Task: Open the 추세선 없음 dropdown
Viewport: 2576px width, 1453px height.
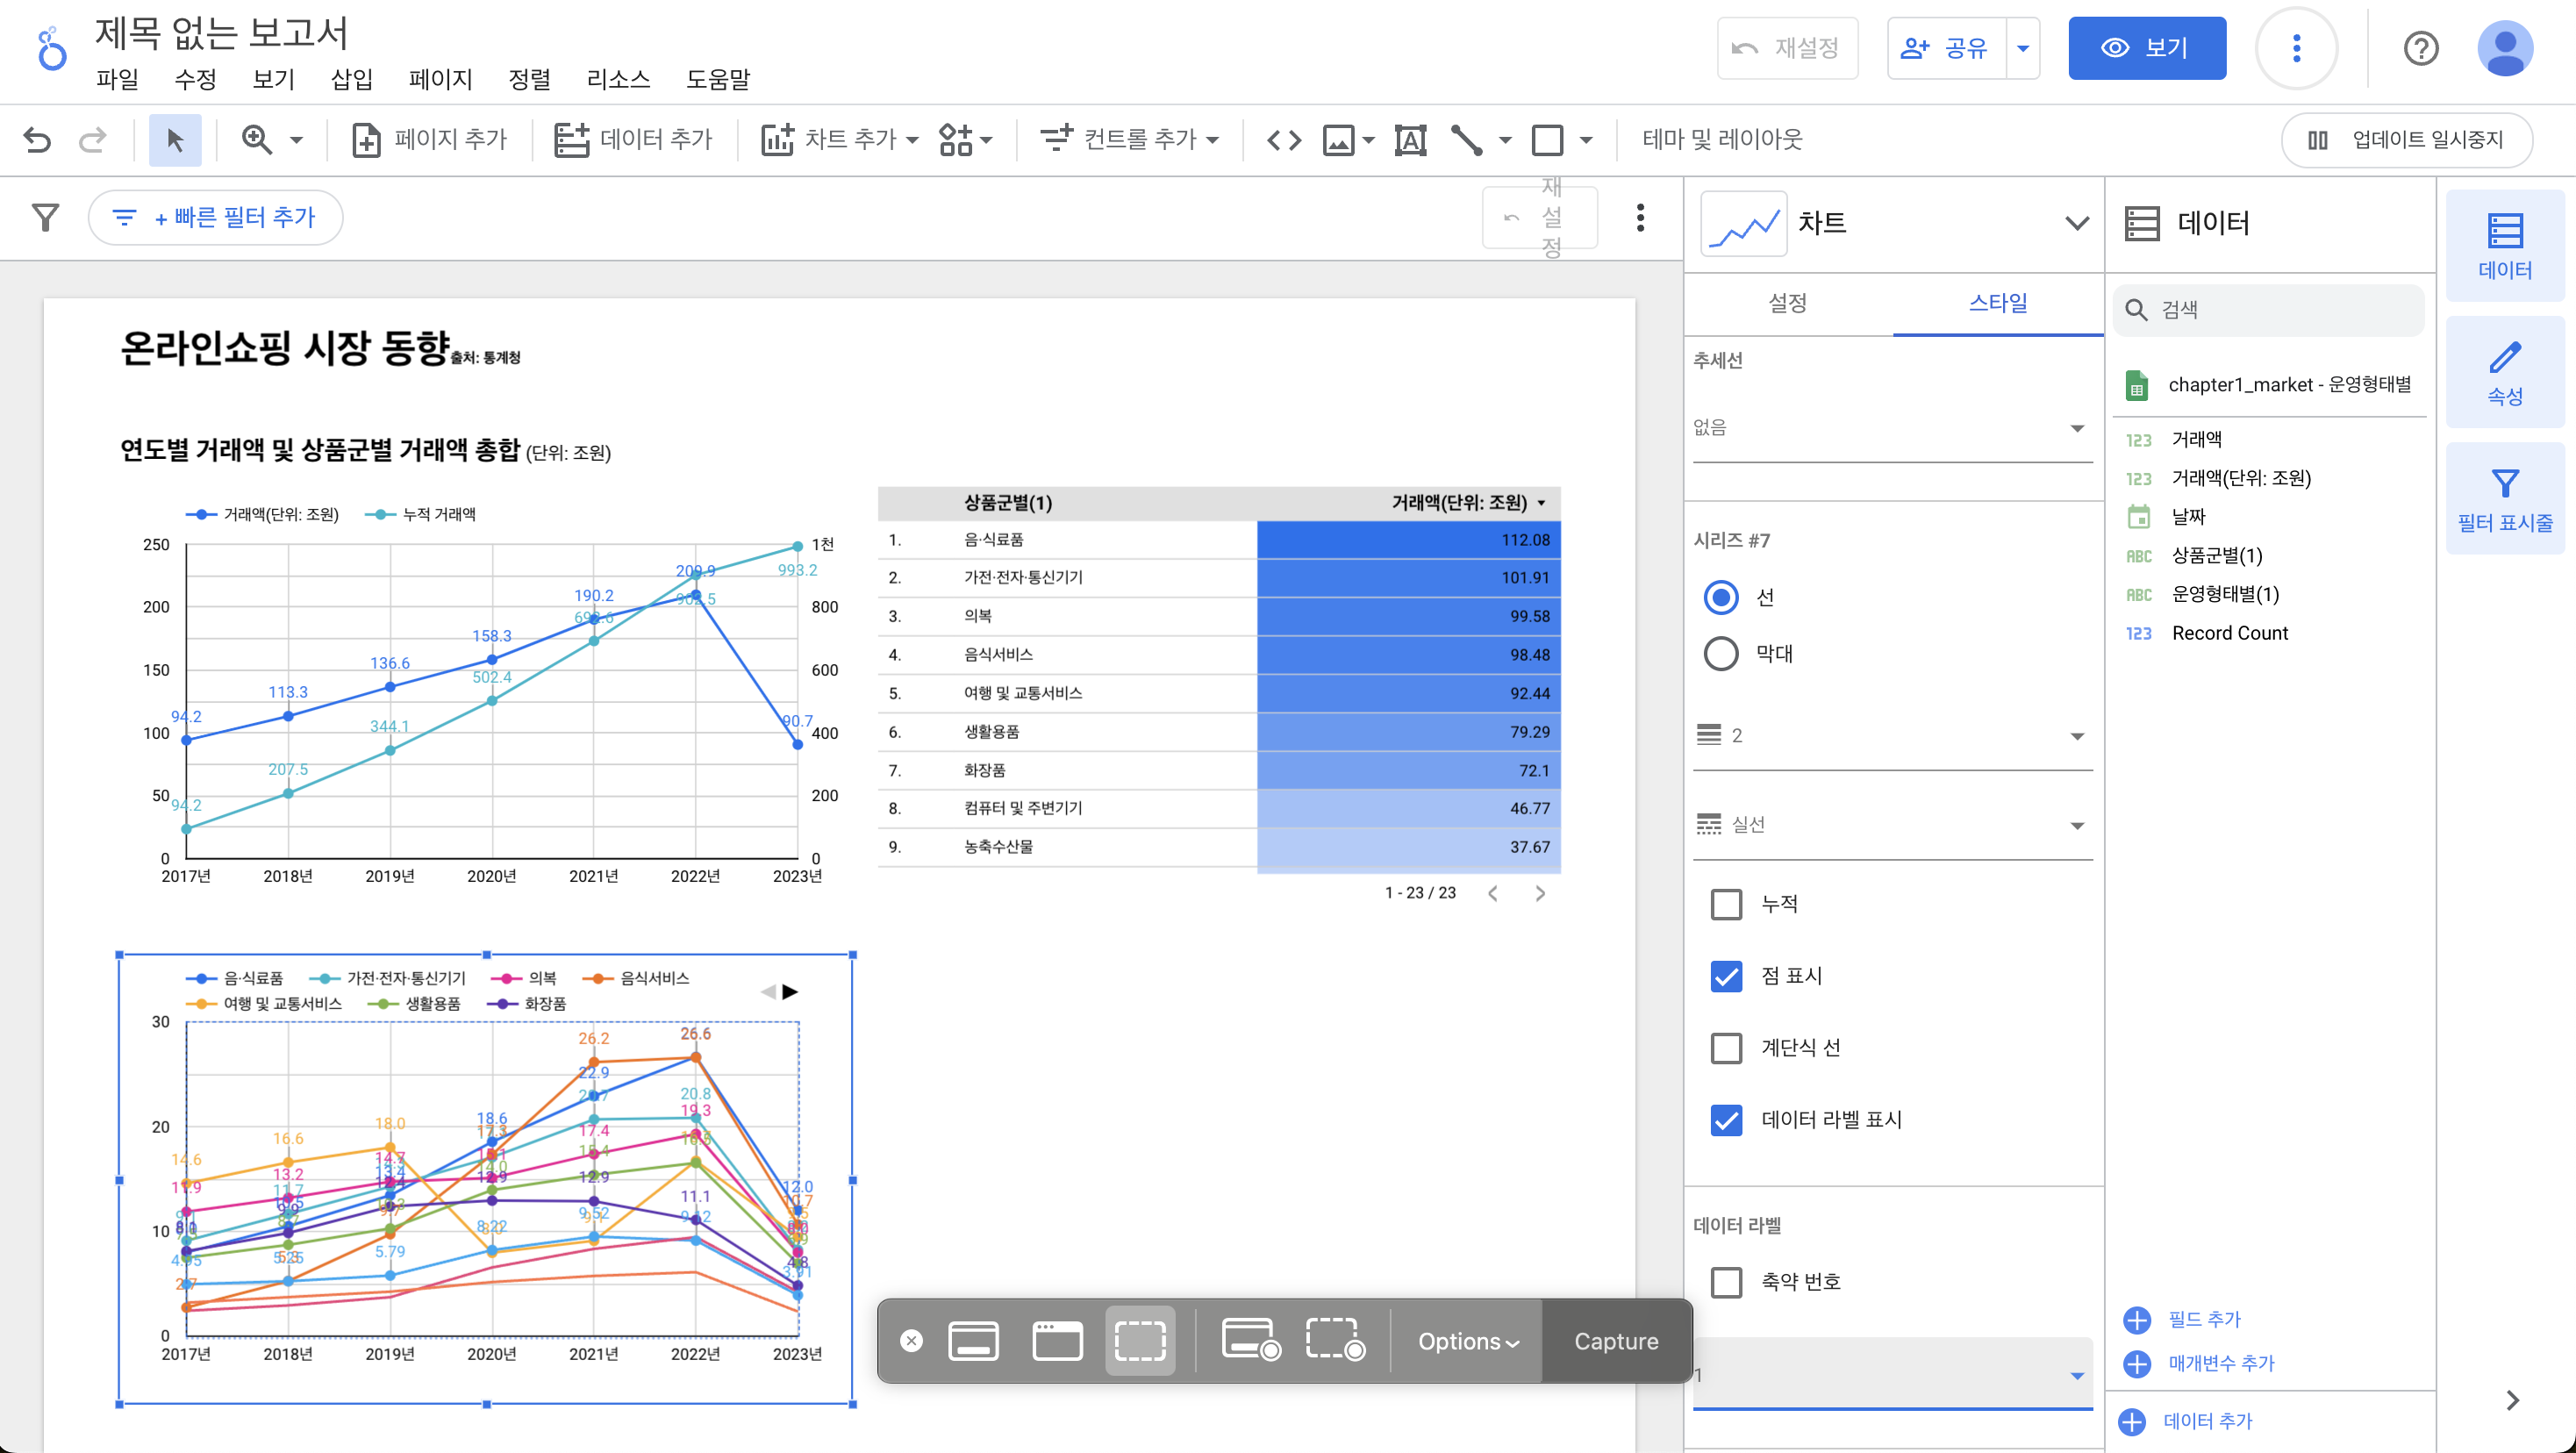Action: coord(1890,428)
